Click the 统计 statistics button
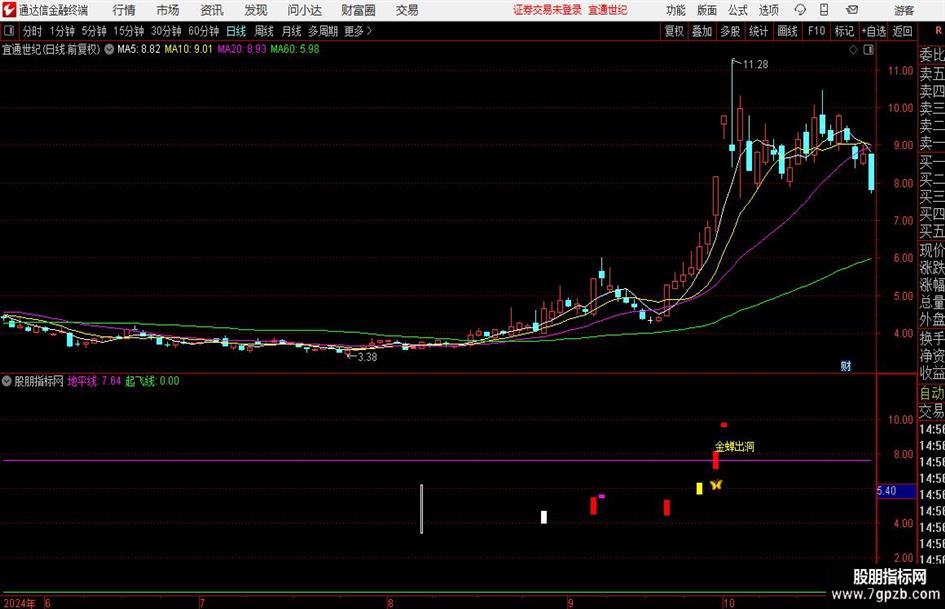The height and width of the screenshot is (609, 945). [758, 31]
